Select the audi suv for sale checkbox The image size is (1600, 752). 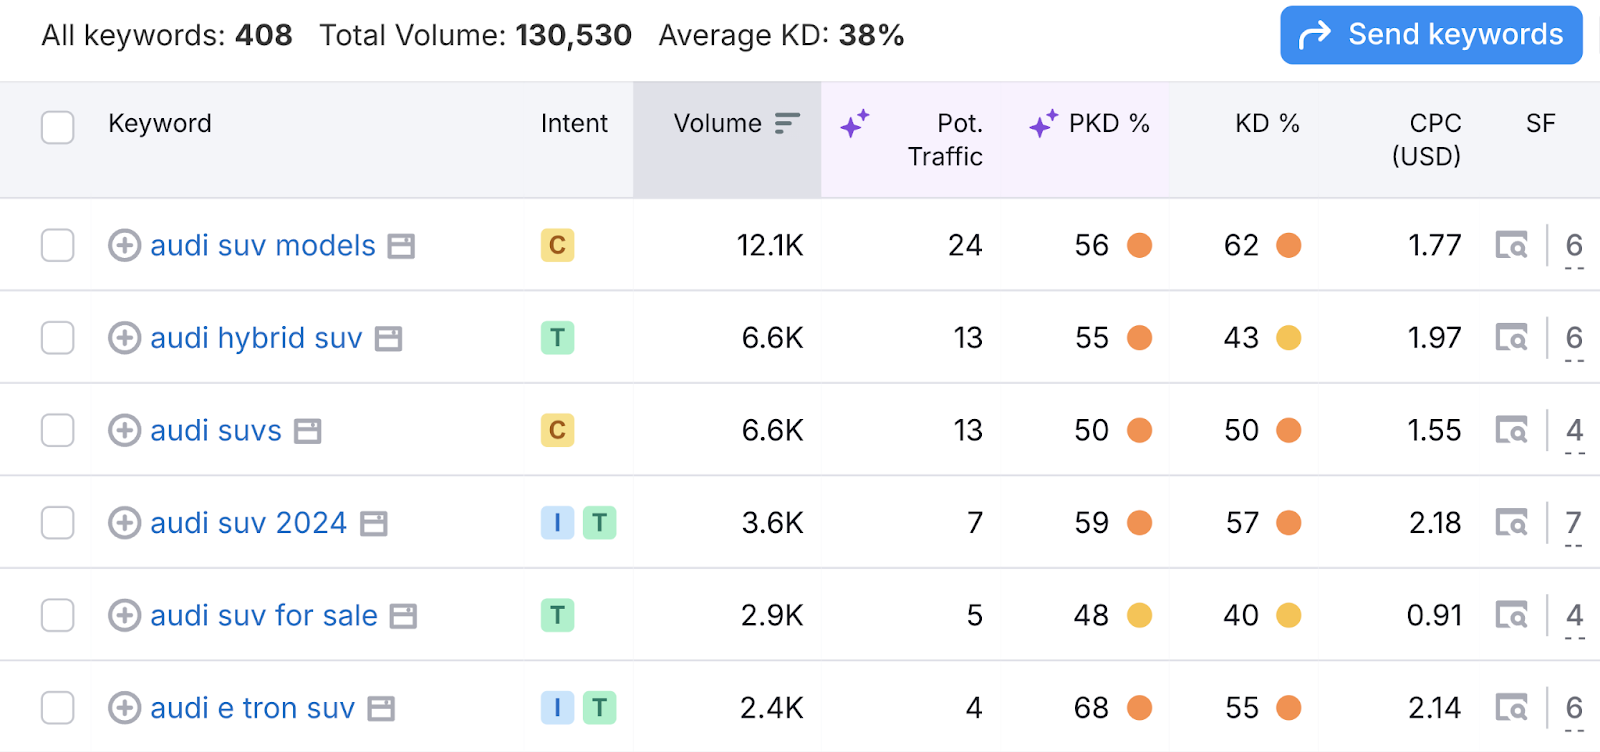pos(58,615)
